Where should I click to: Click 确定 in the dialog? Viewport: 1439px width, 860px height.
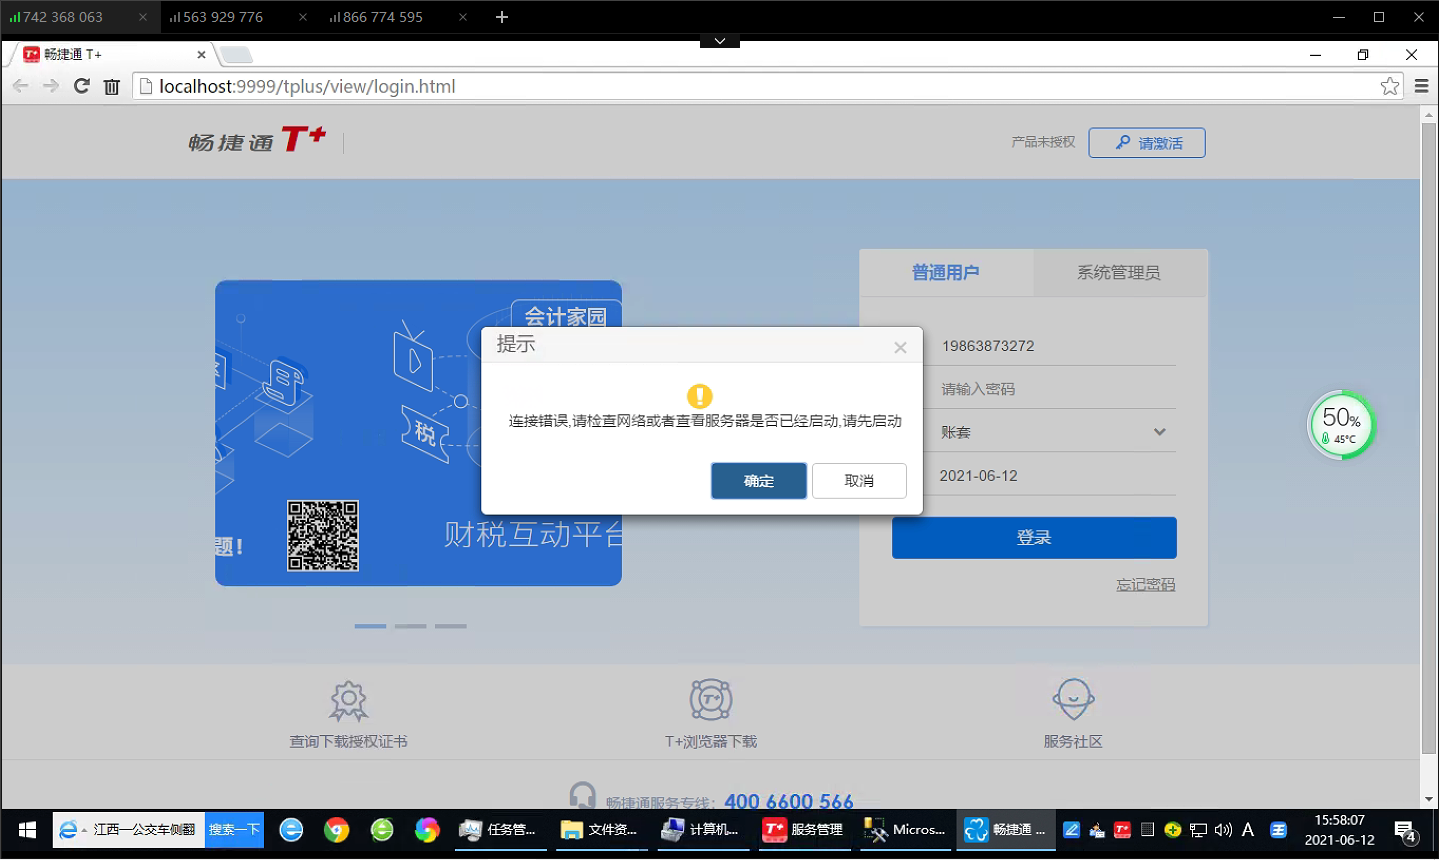click(x=759, y=481)
